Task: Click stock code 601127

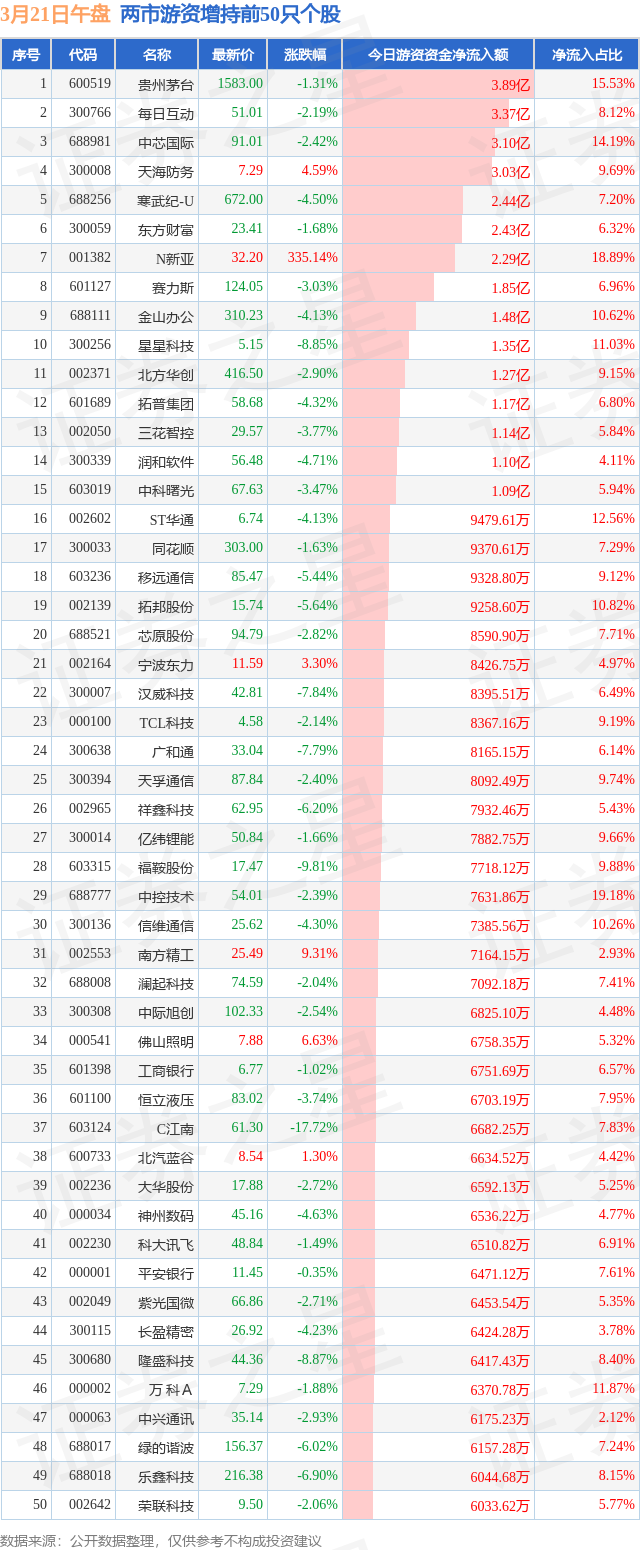Action: 90,287
